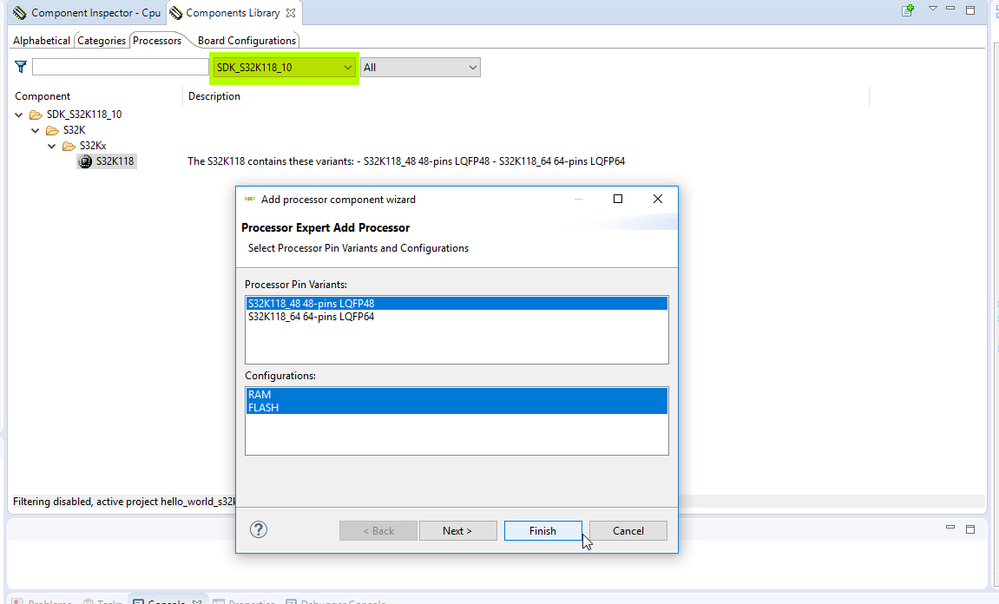This screenshot has height=604, width=999.
Task: Select S32K118_64 64-pins LQFP64 variant
Action: (457, 317)
